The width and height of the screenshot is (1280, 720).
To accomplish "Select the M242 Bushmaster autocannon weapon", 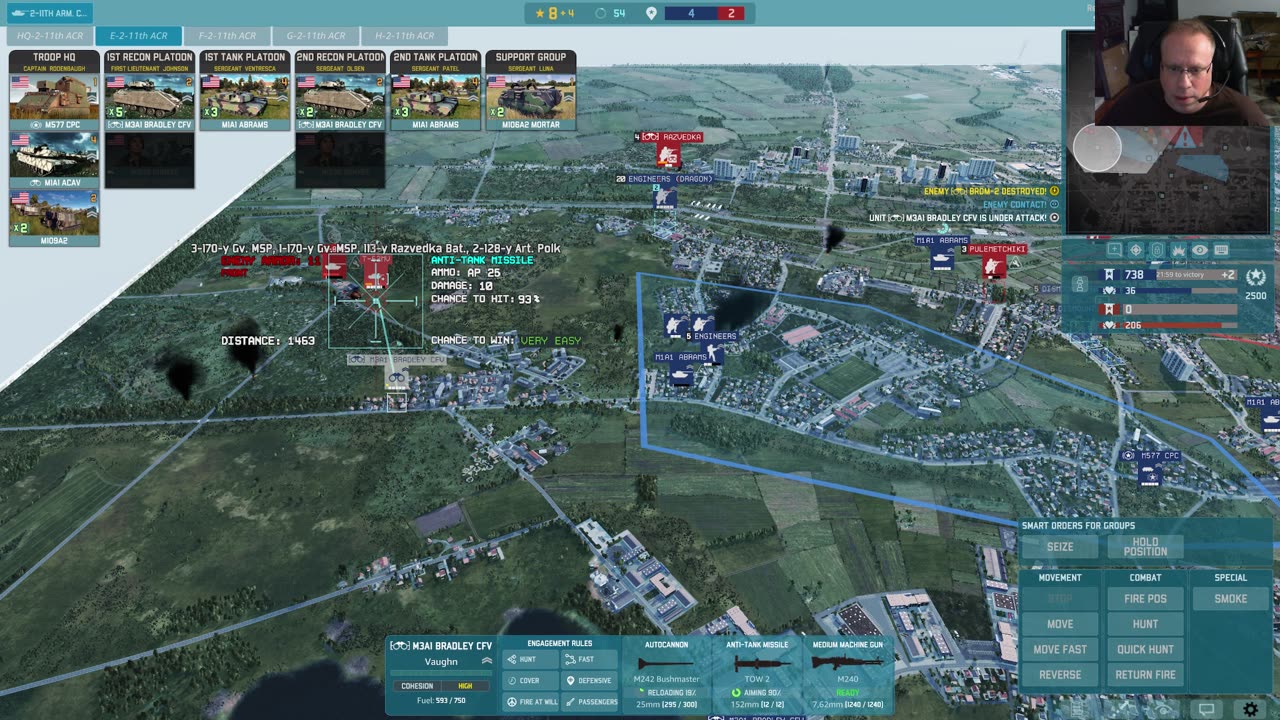I will pyautogui.click(x=667, y=676).
